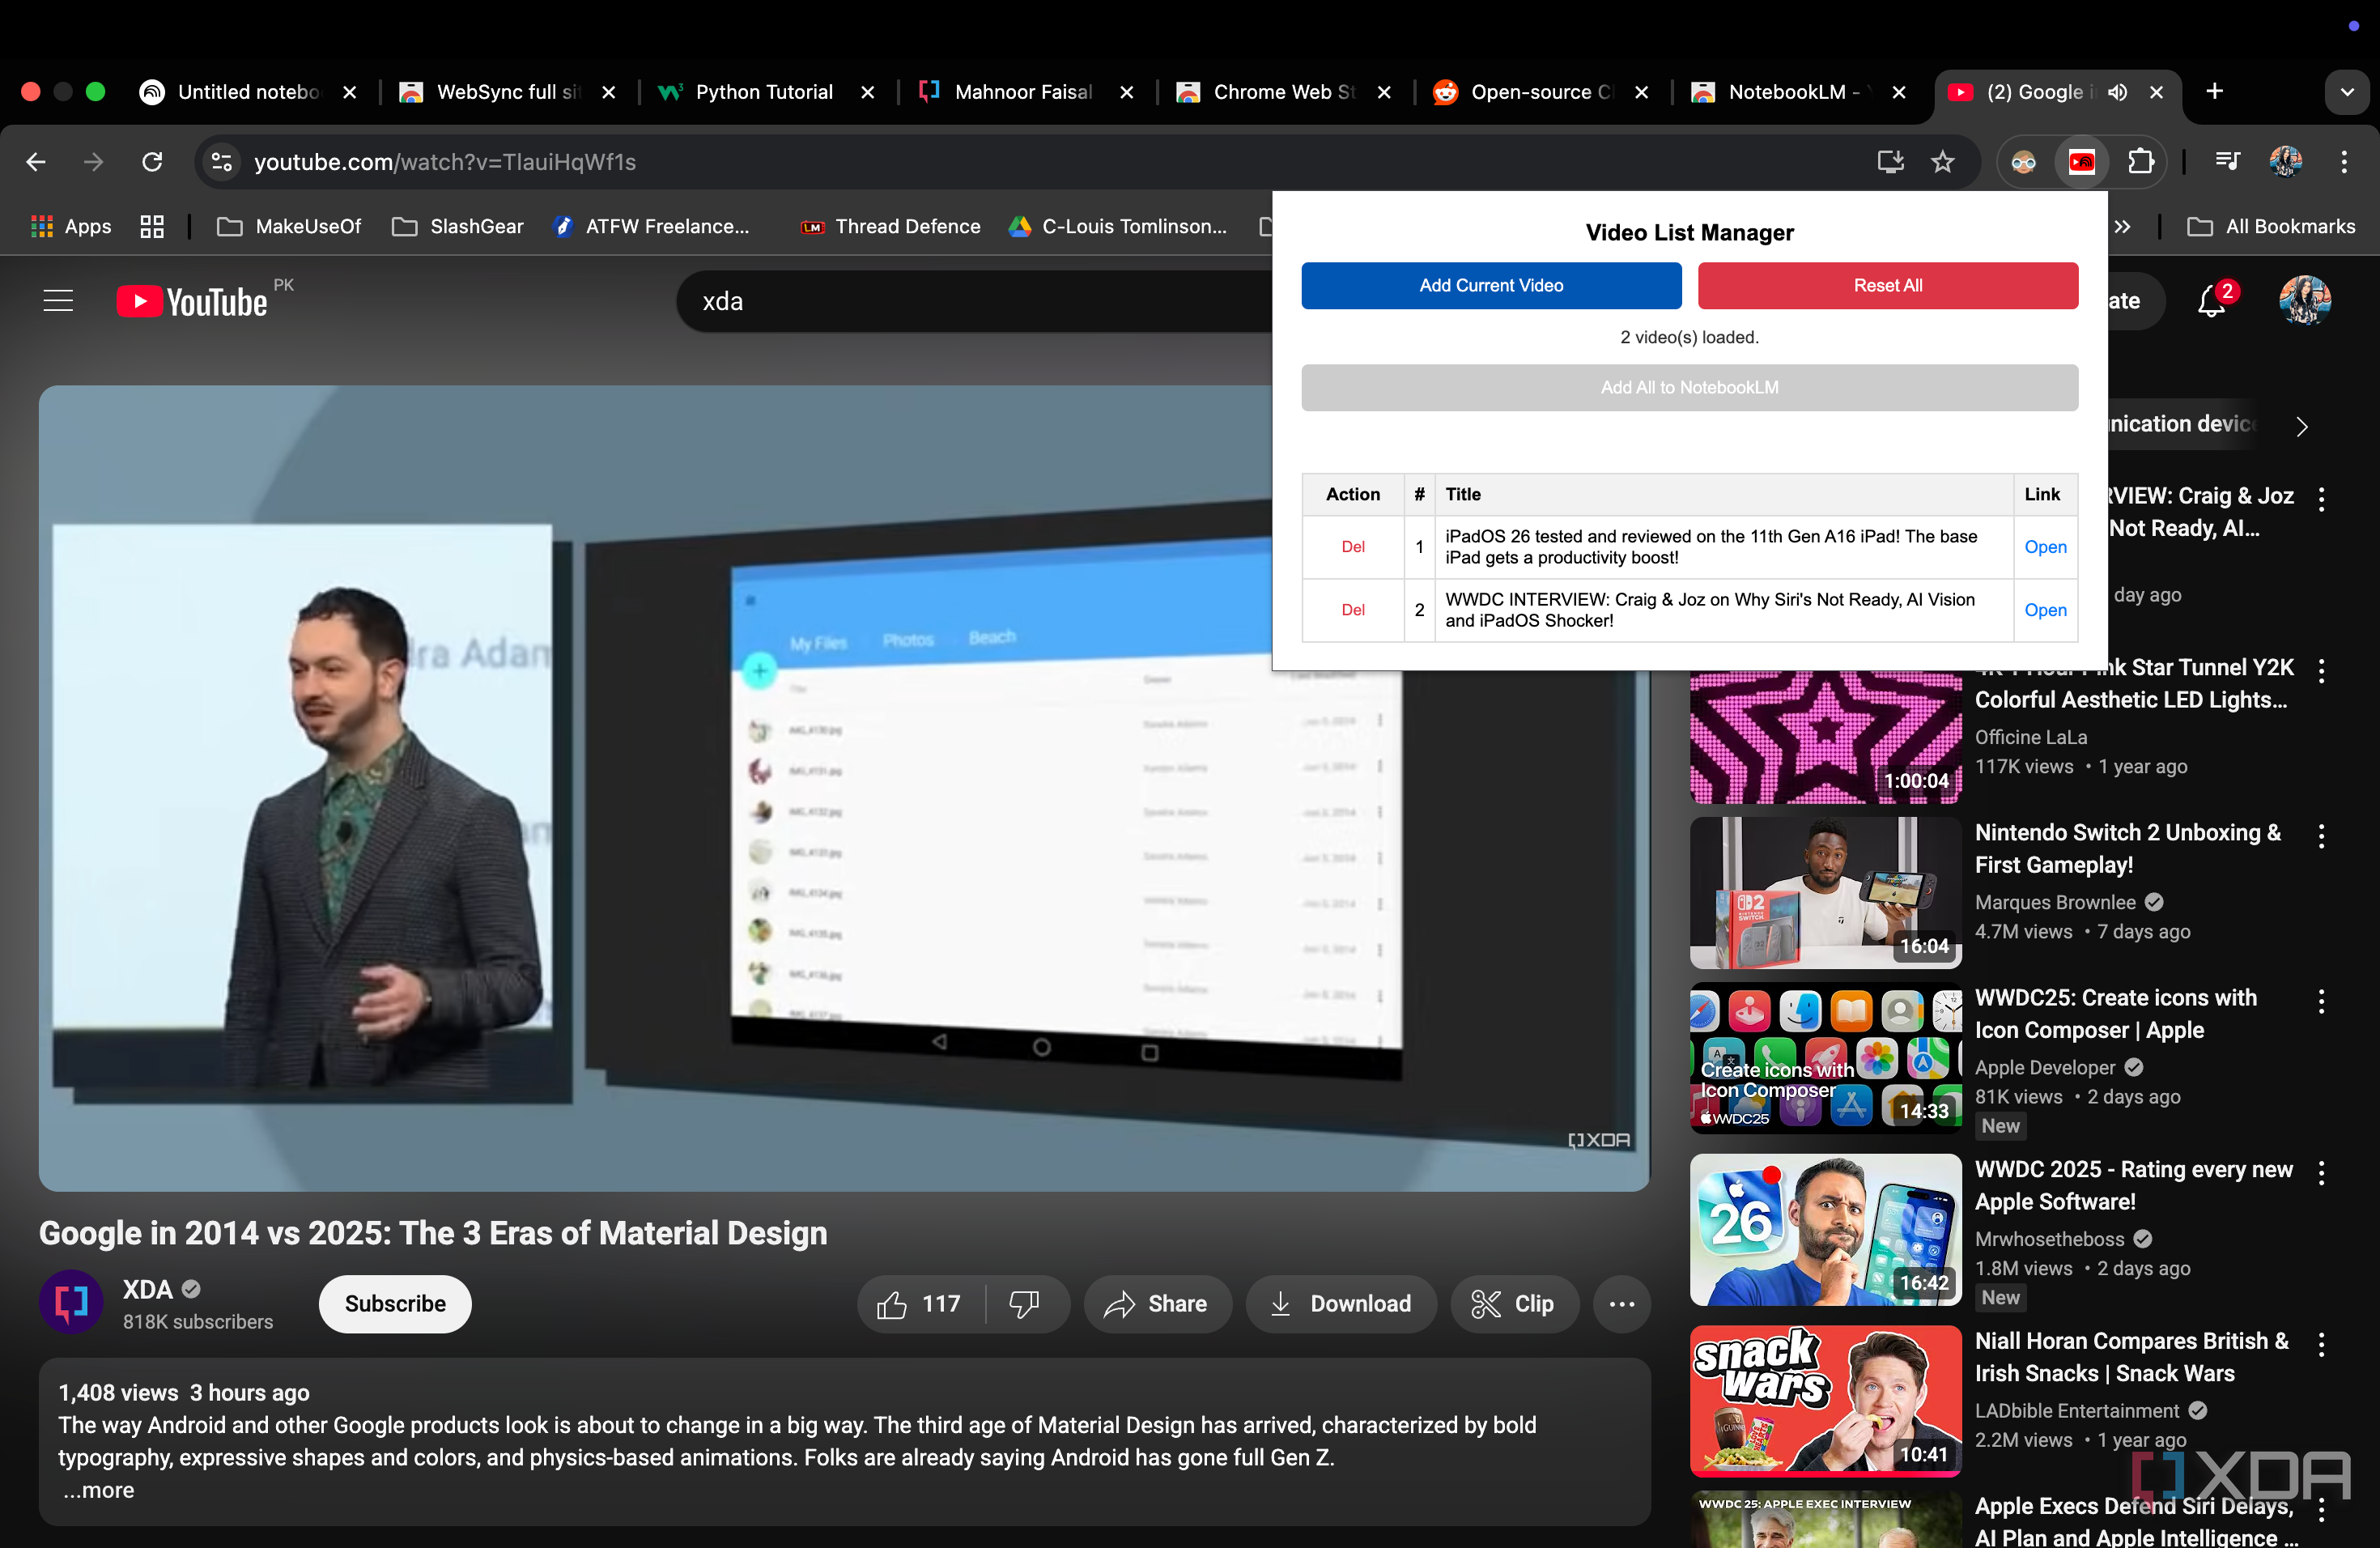Click the Video List Manager extension icon
The image size is (2380, 1548).
(2082, 161)
